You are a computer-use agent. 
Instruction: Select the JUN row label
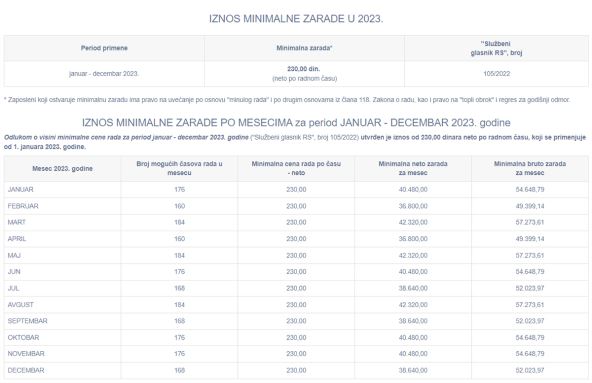pos(14,272)
